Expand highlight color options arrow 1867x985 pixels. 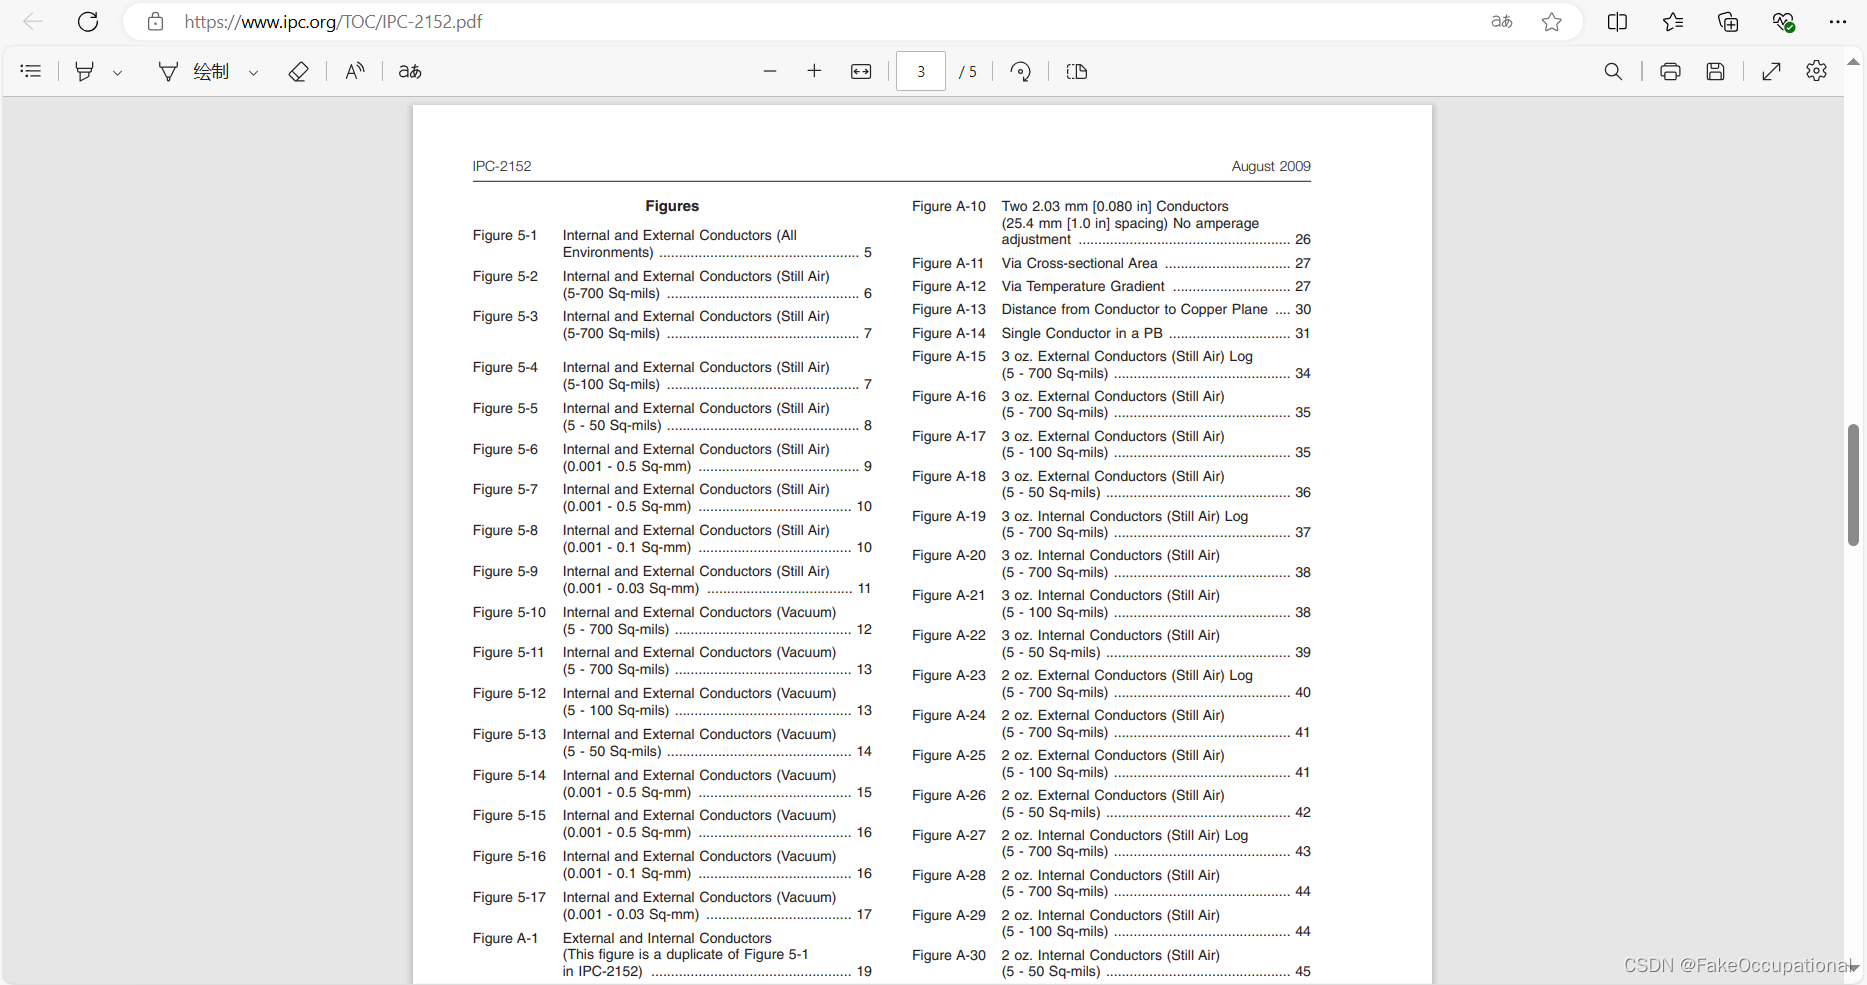tap(117, 72)
